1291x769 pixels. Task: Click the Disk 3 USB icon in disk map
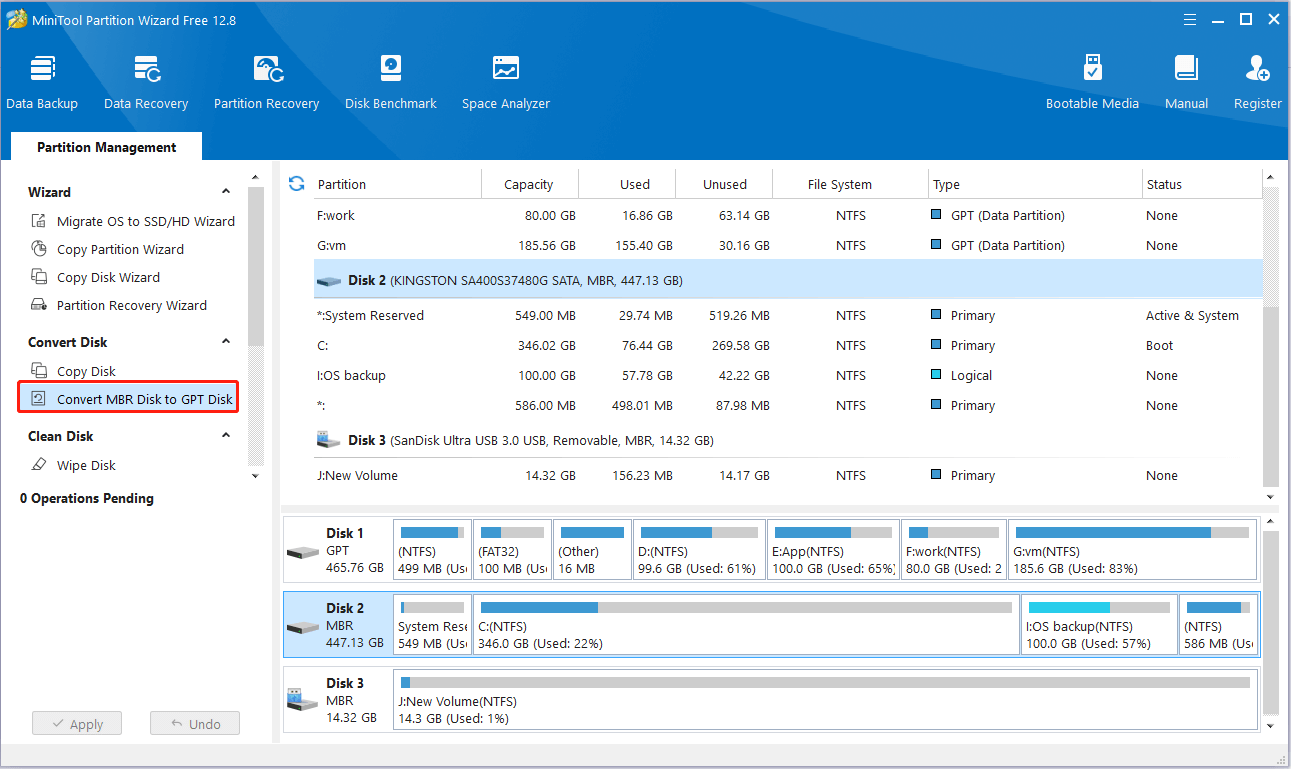(x=302, y=698)
